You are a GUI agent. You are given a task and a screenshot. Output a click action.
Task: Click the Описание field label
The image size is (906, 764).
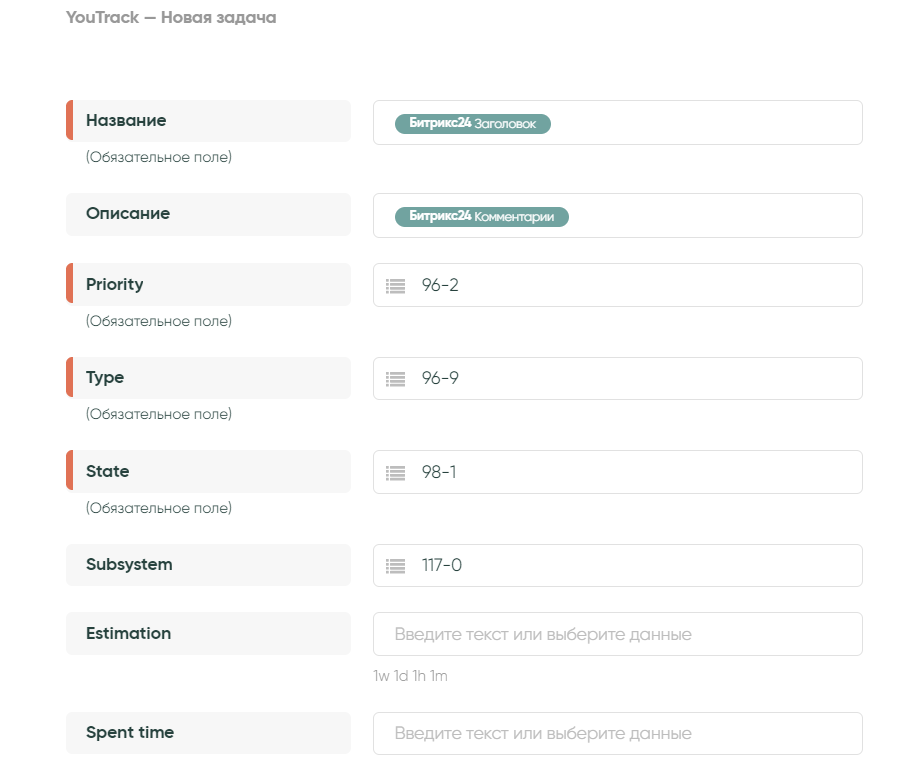click(128, 214)
